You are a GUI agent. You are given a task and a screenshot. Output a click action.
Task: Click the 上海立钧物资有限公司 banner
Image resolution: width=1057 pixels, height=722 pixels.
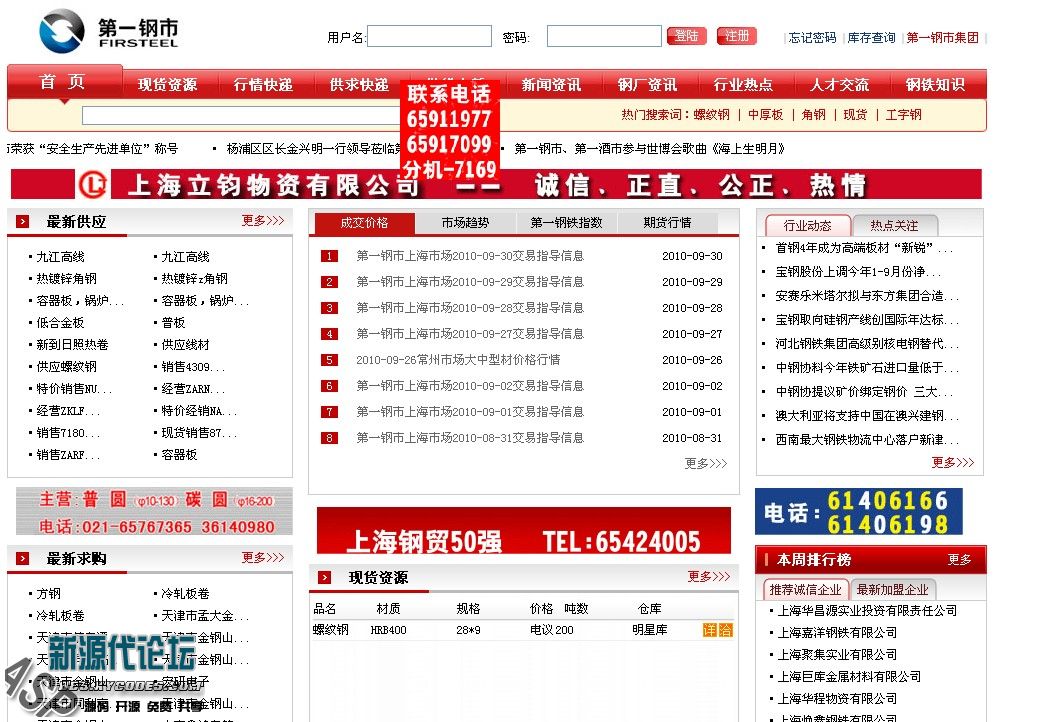tap(496, 184)
